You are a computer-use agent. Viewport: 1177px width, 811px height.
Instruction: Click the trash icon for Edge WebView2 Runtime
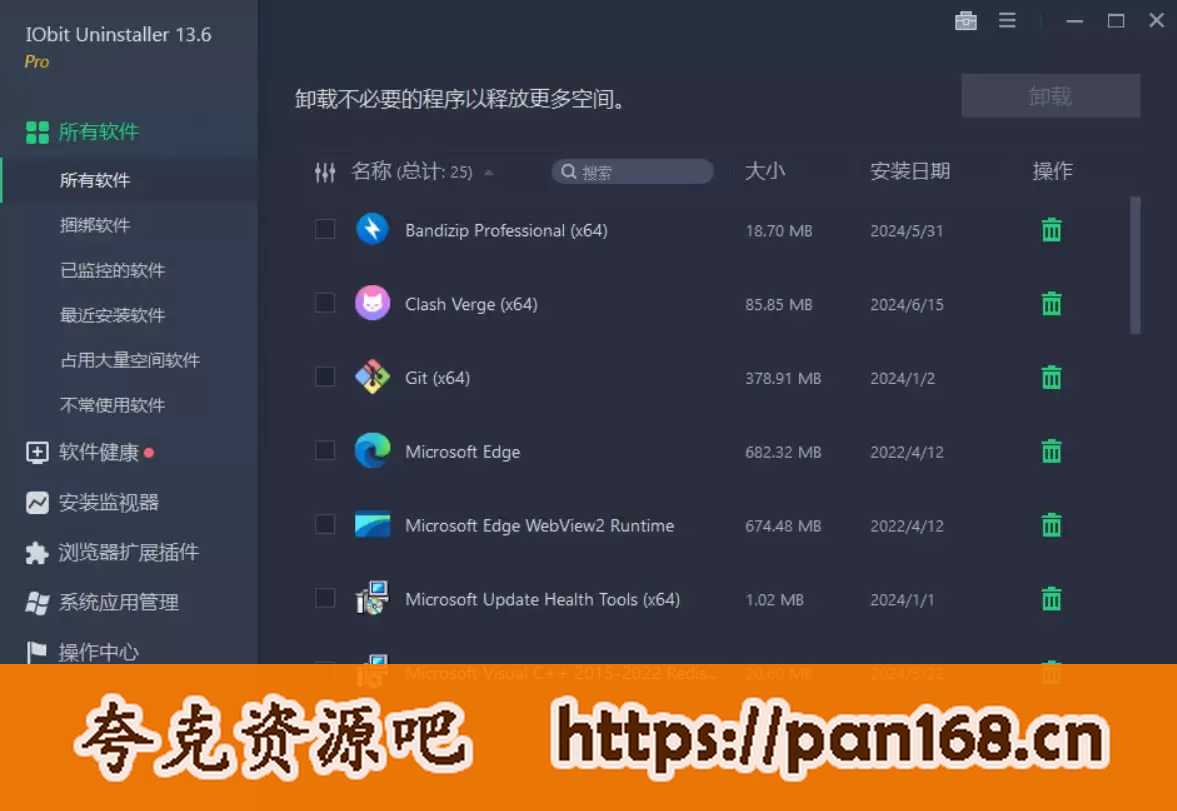(1051, 525)
